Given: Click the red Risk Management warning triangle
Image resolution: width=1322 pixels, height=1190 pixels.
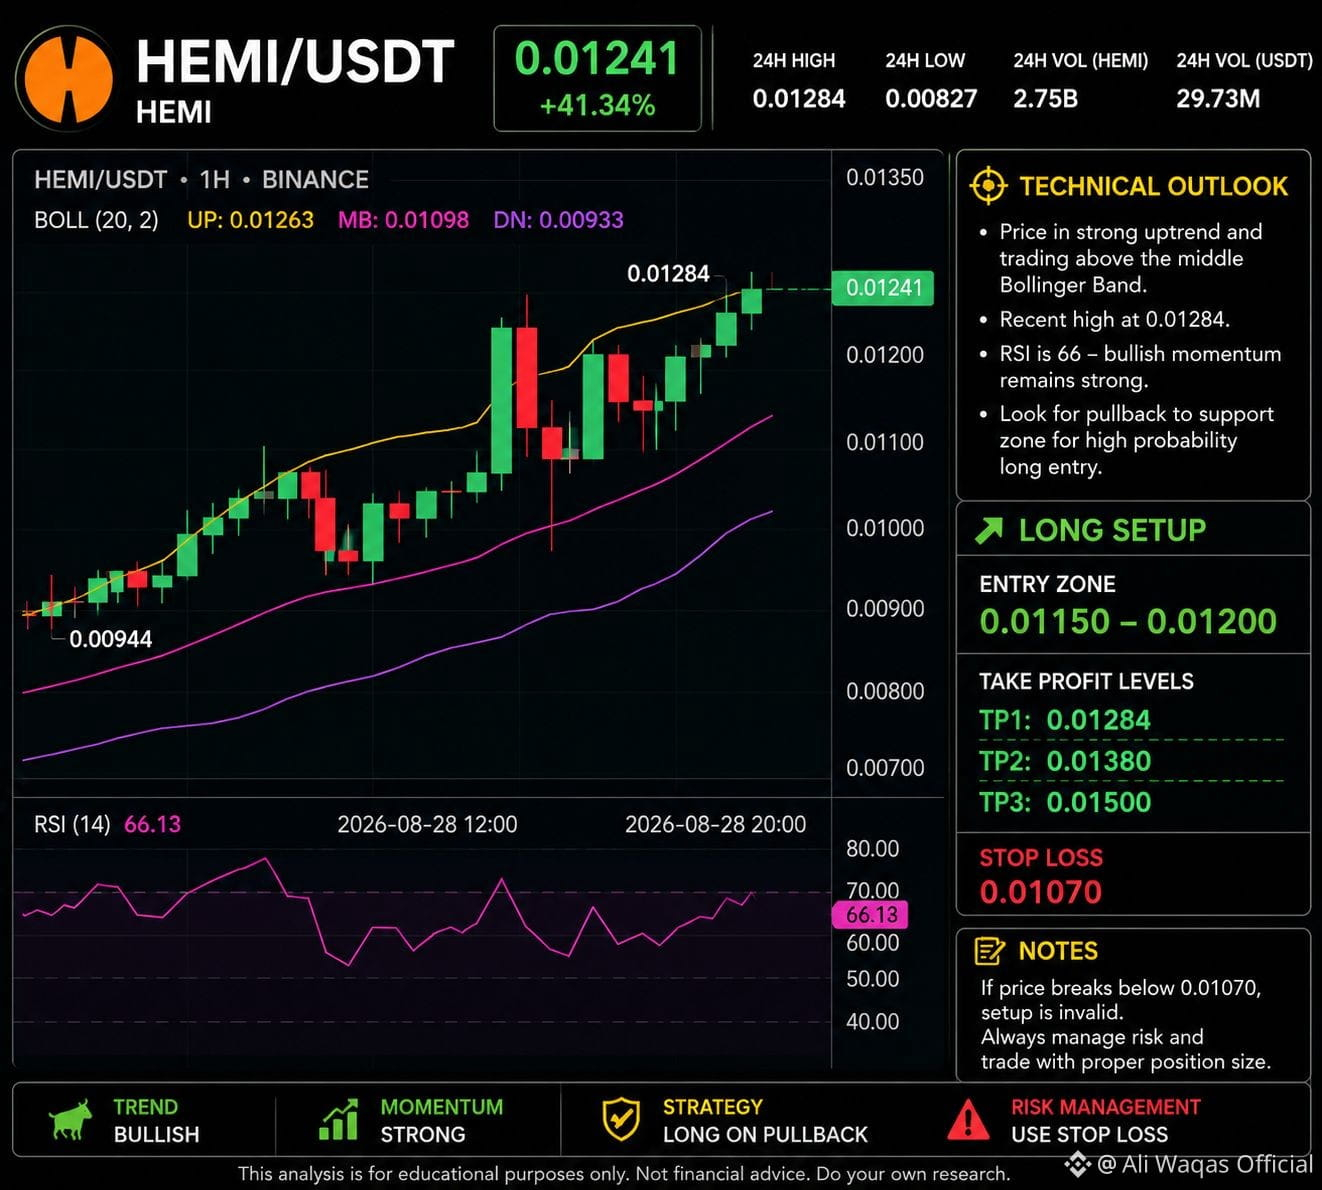Looking at the screenshot, I should (x=968, y=1120).
